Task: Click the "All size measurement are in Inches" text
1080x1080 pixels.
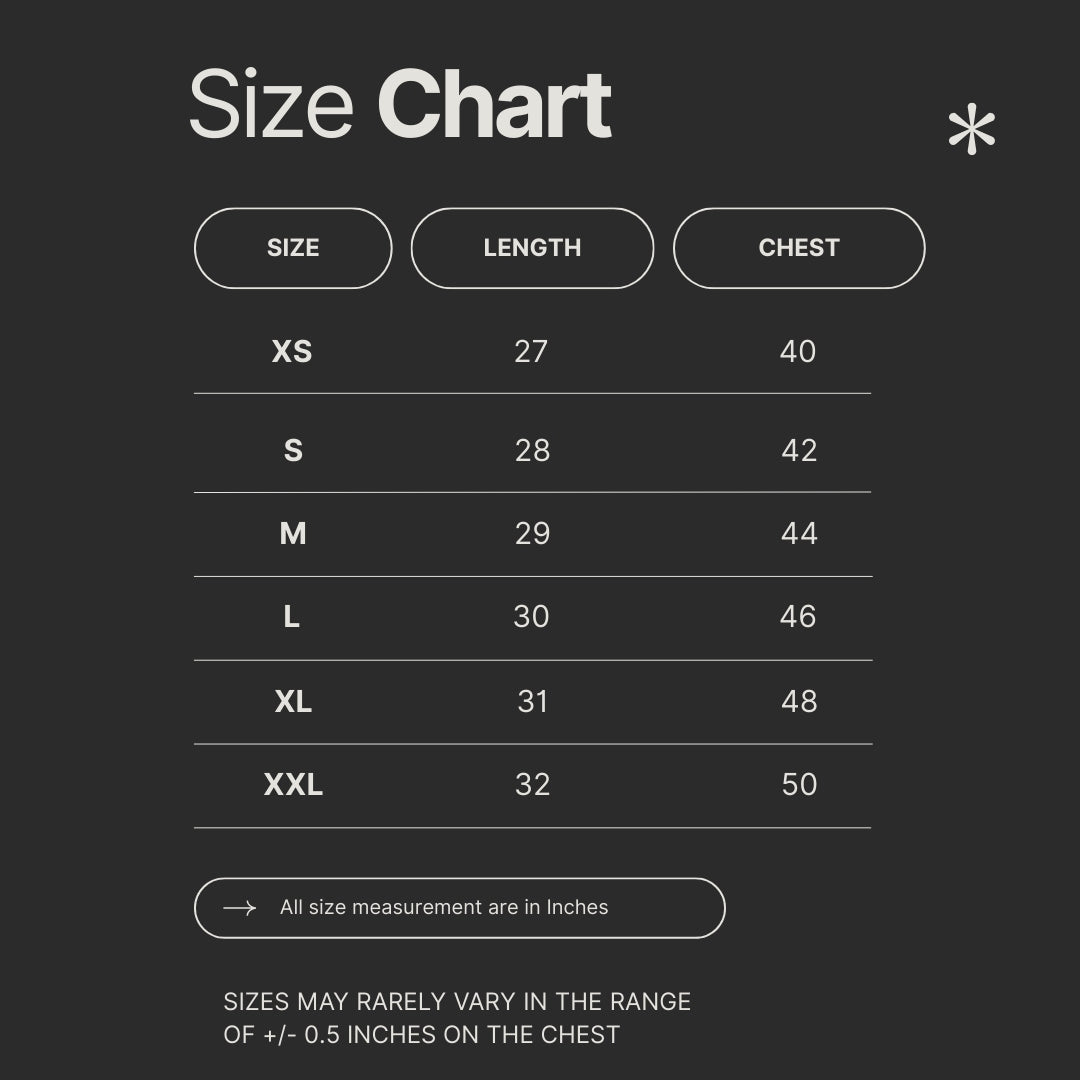Action: coord(444,908)
